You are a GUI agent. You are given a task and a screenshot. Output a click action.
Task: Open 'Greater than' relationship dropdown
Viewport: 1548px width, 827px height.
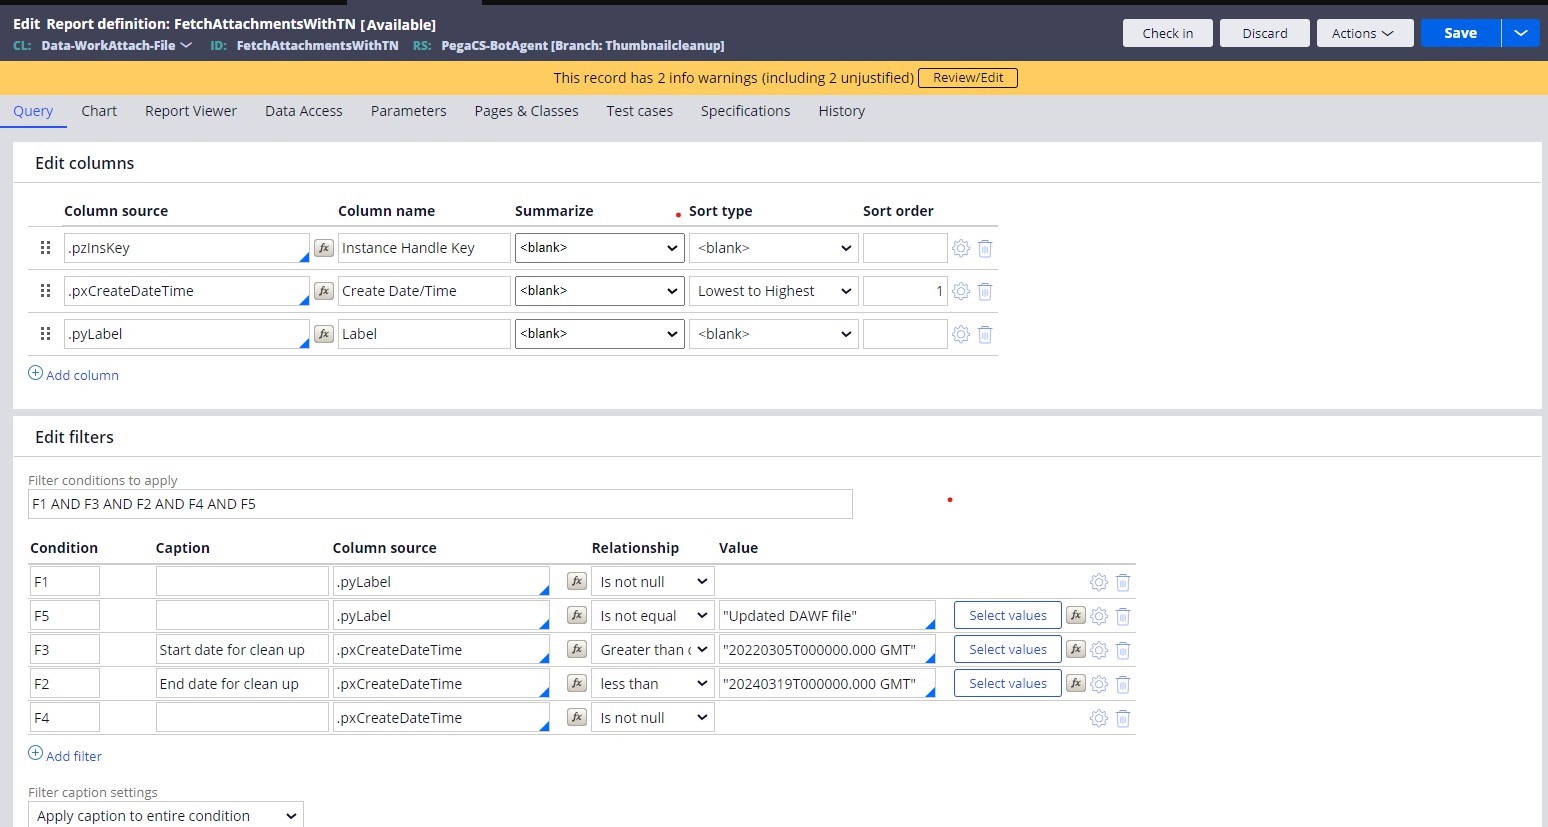click(653, 650)
